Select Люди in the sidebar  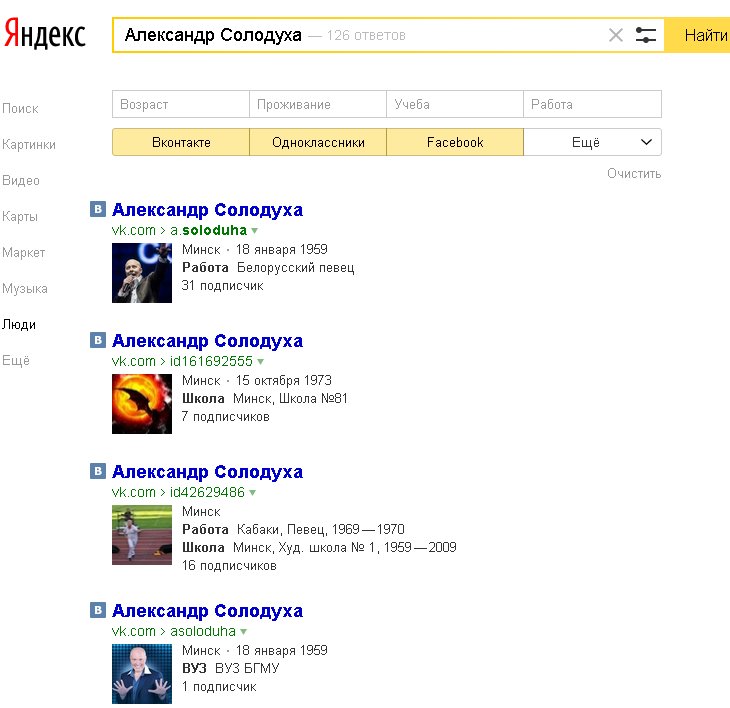point(19,324)
